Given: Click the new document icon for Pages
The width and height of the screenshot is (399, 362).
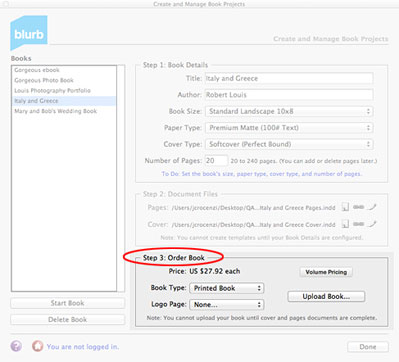Looking at the screenshot, I should coord(345,207).
